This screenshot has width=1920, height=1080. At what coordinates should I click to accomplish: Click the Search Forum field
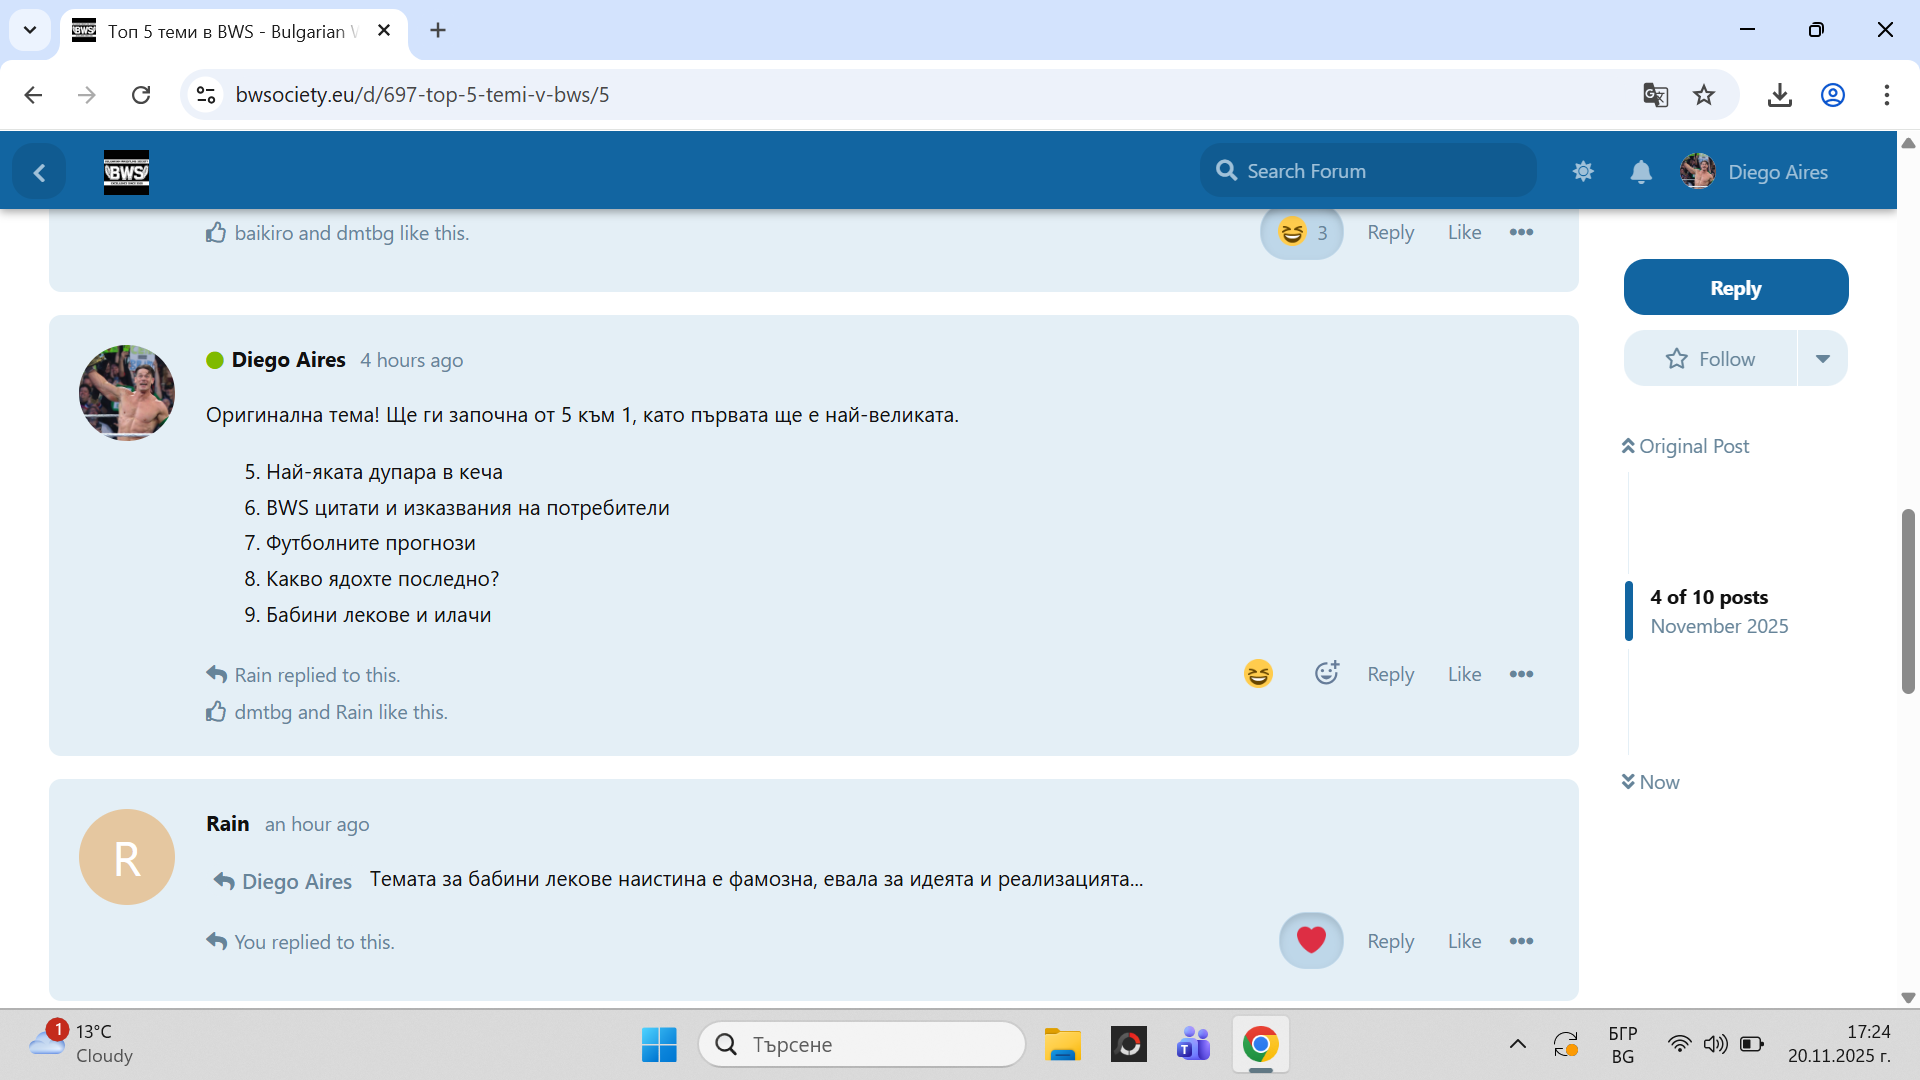pos(1380,171)
